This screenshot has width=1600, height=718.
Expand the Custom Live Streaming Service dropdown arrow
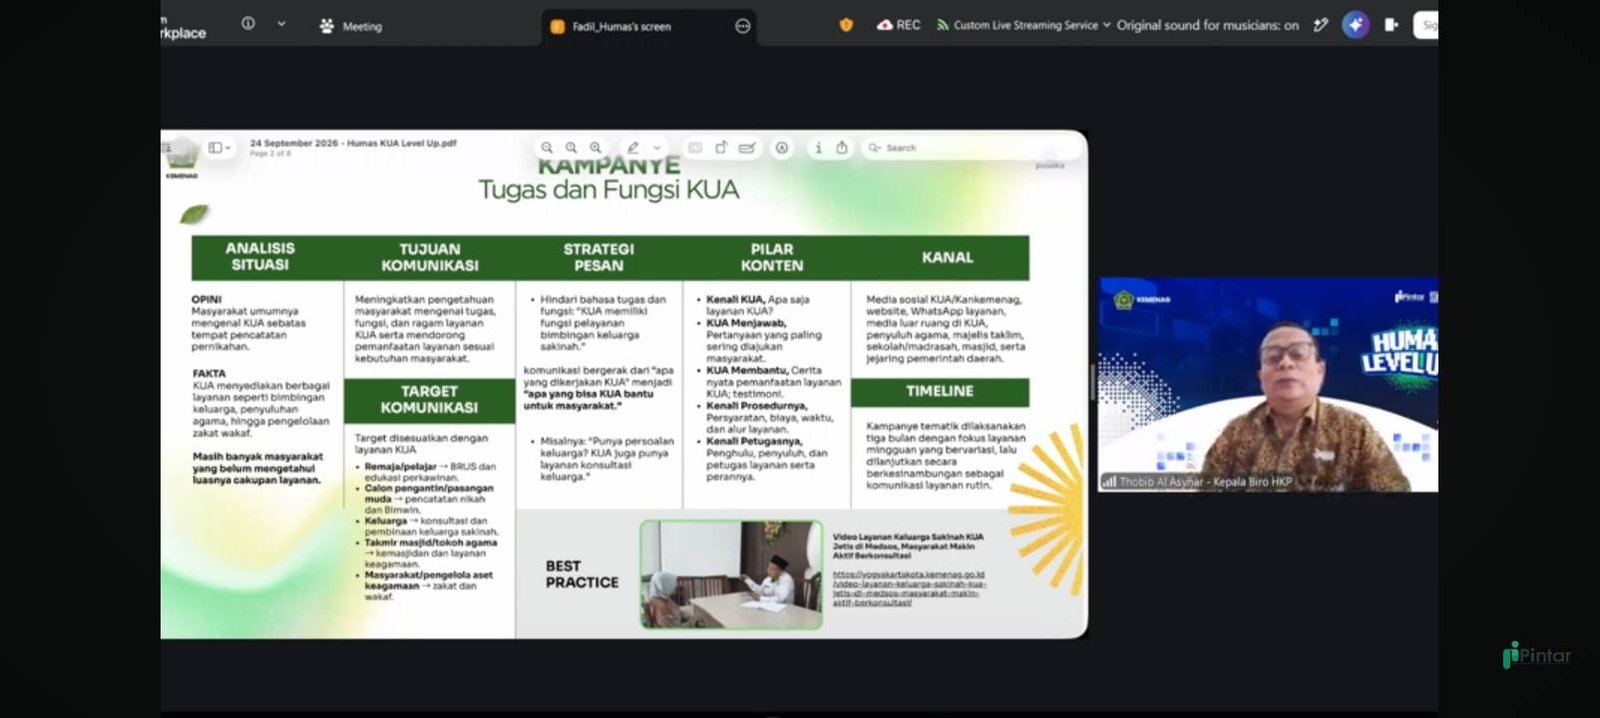click(1107, 25)
